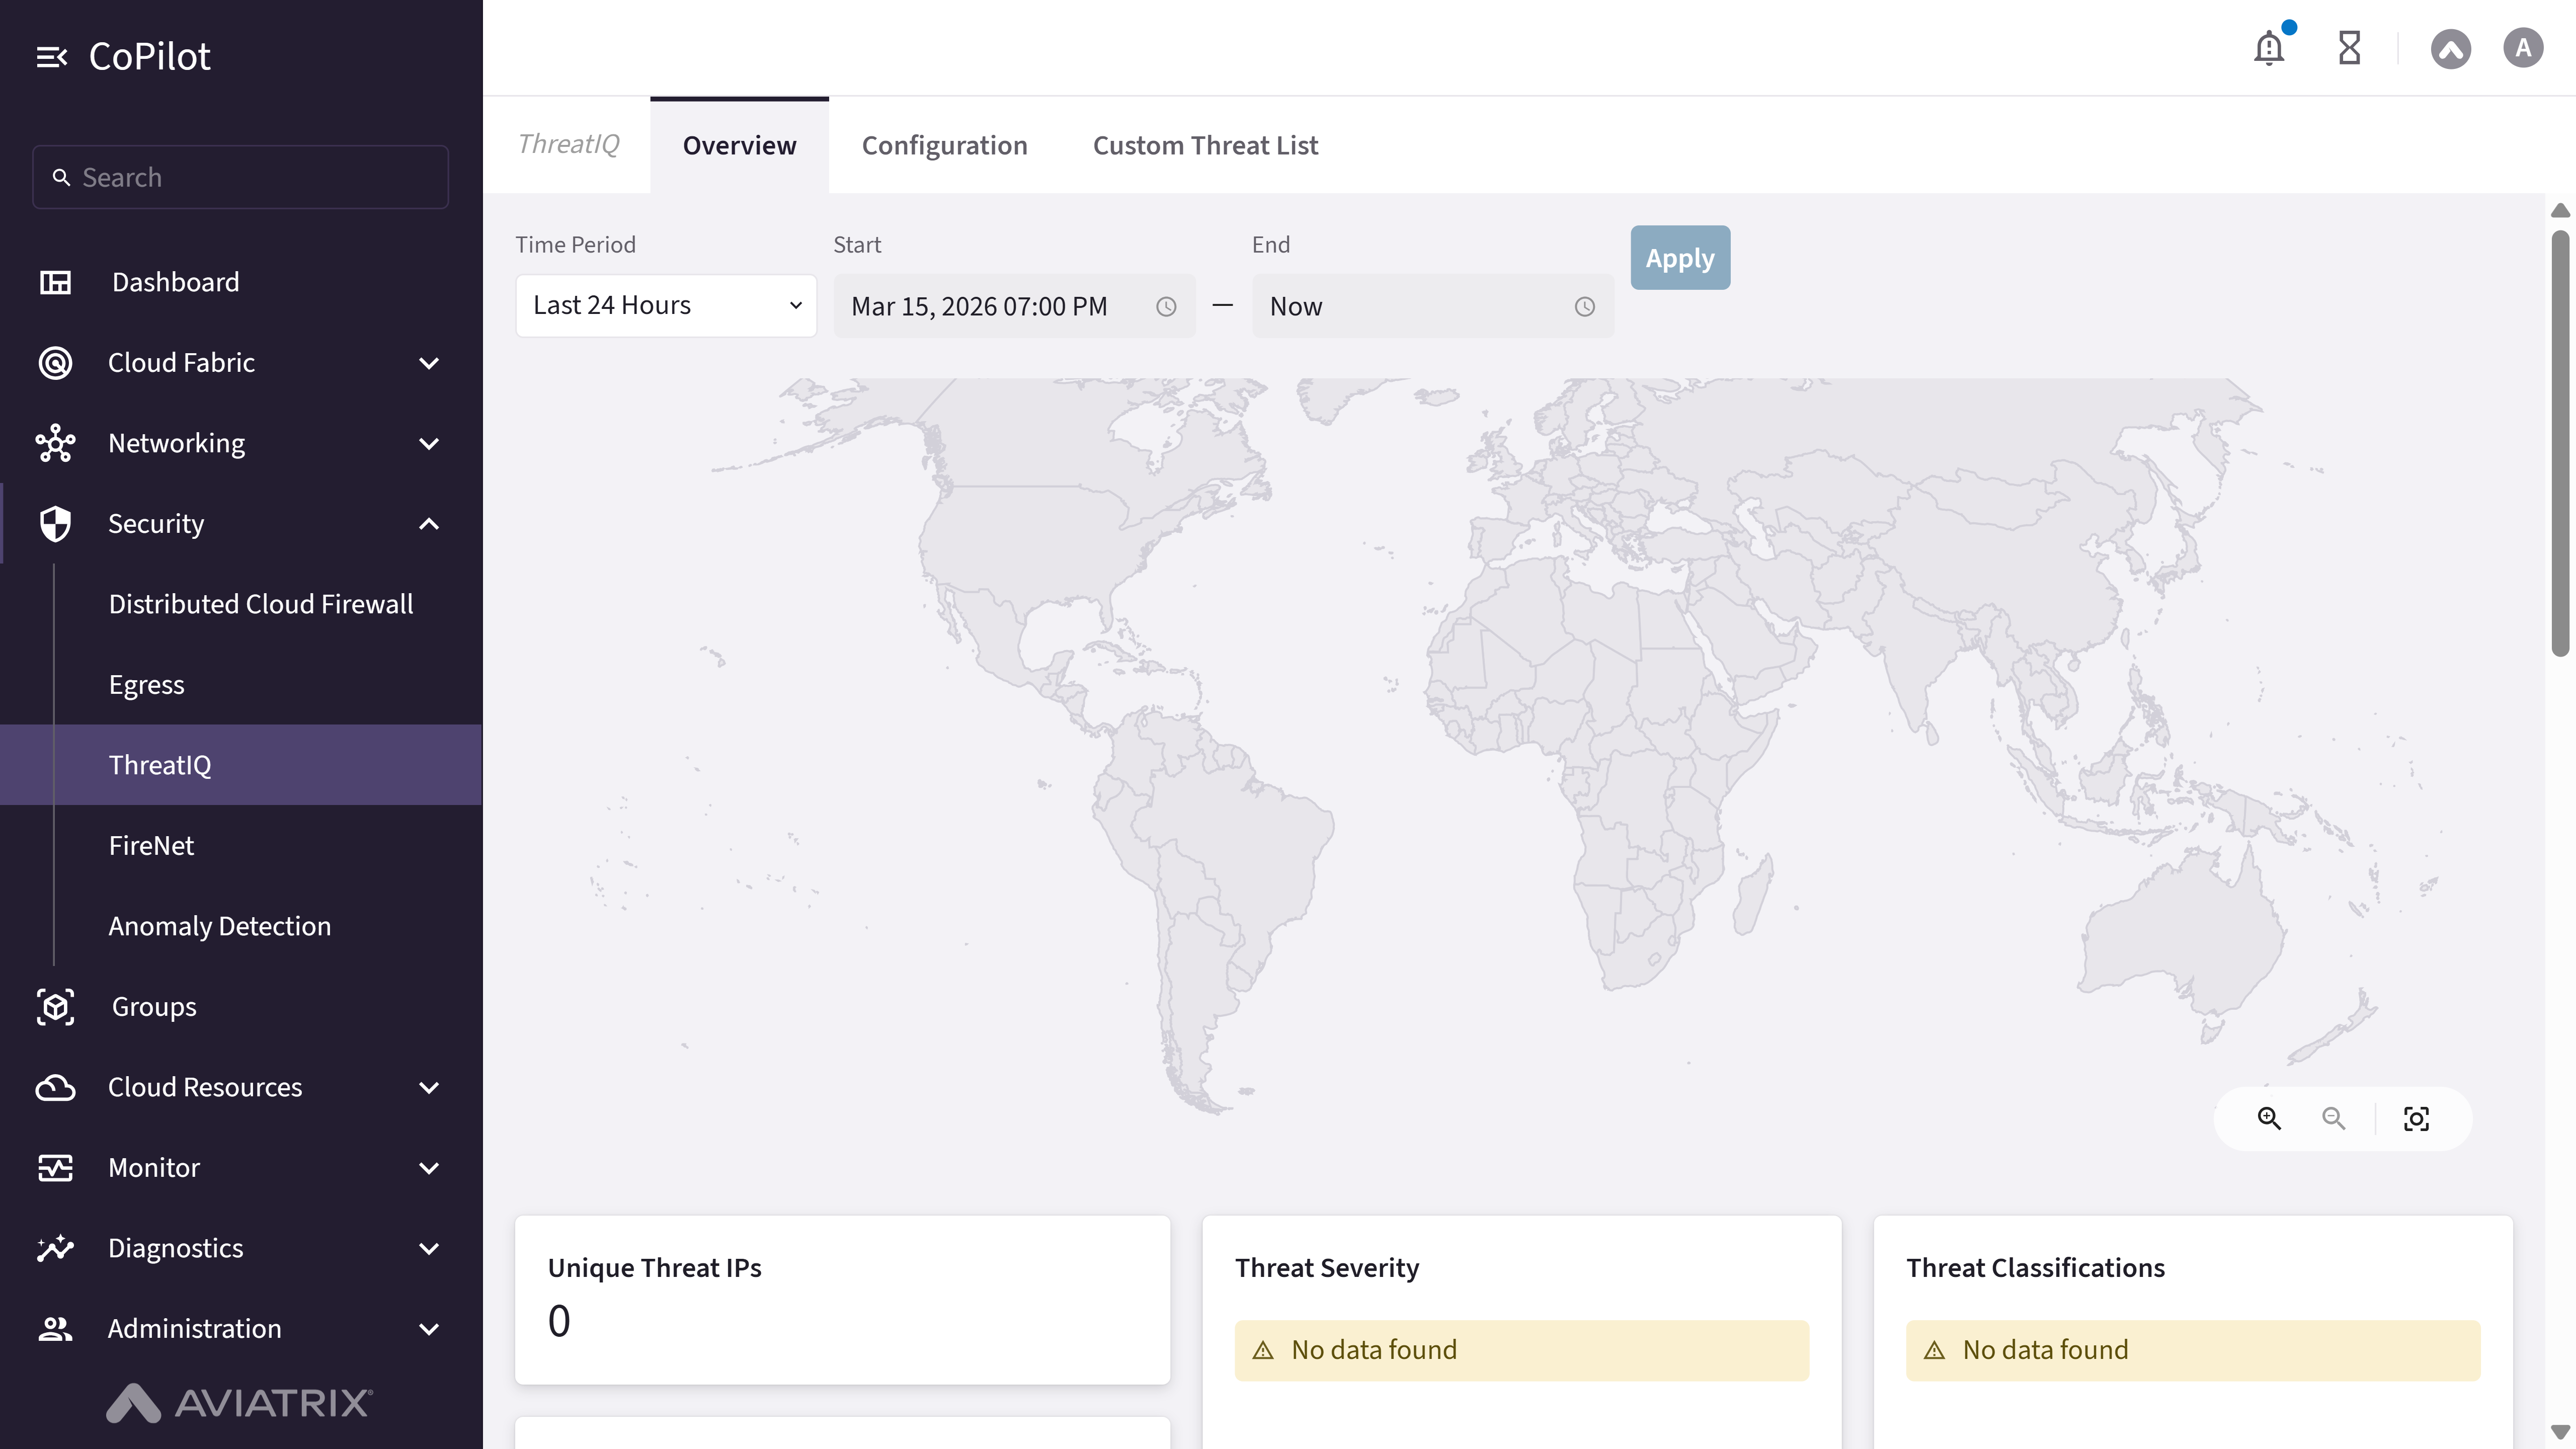Expand the Diagnostics section
The image size is (2576, 1449).
coord(429,1249)
